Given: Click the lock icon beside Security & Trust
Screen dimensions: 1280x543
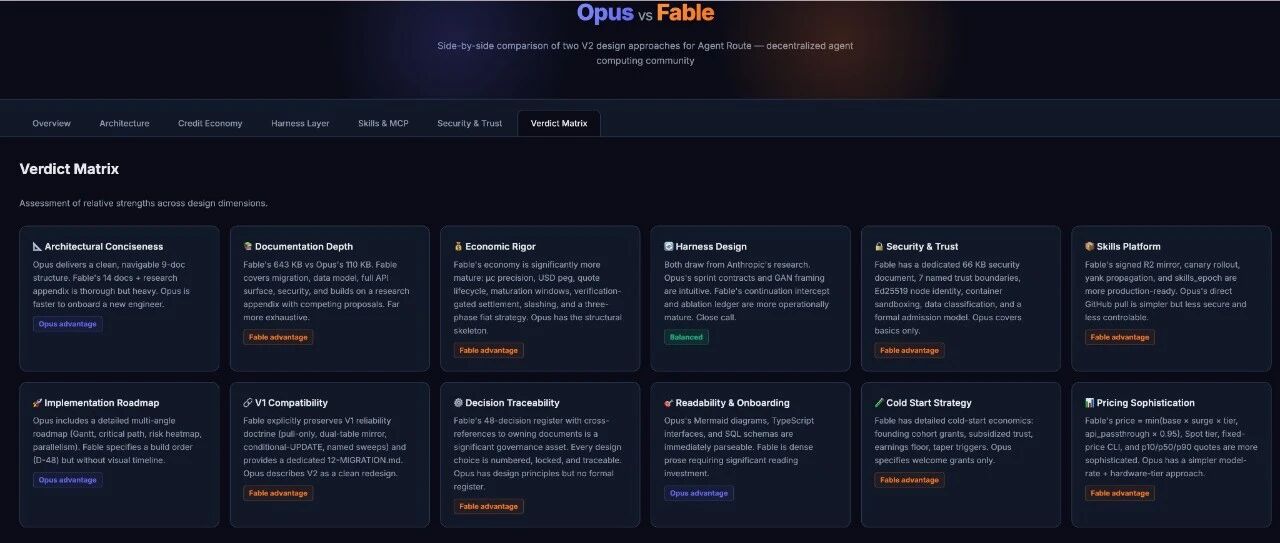Looking at the screenshot, I should pos(879,246).
